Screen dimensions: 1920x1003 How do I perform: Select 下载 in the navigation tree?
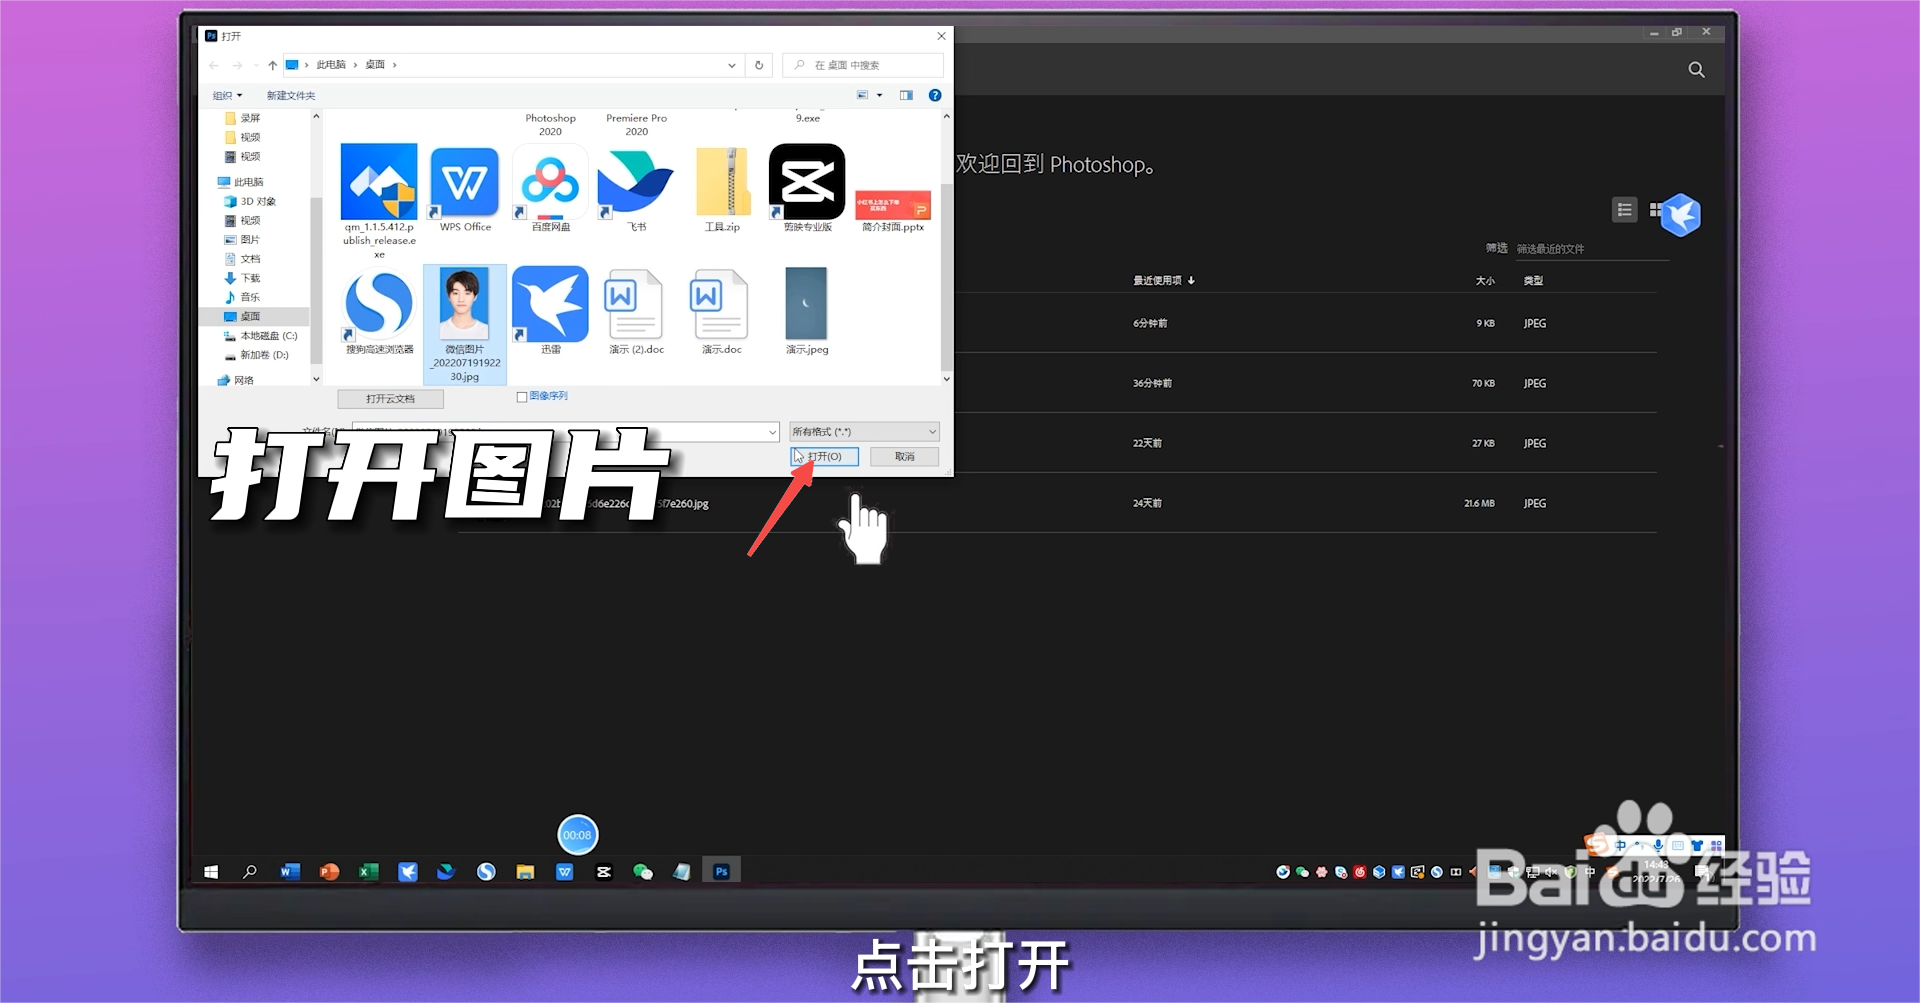(242, 278)
